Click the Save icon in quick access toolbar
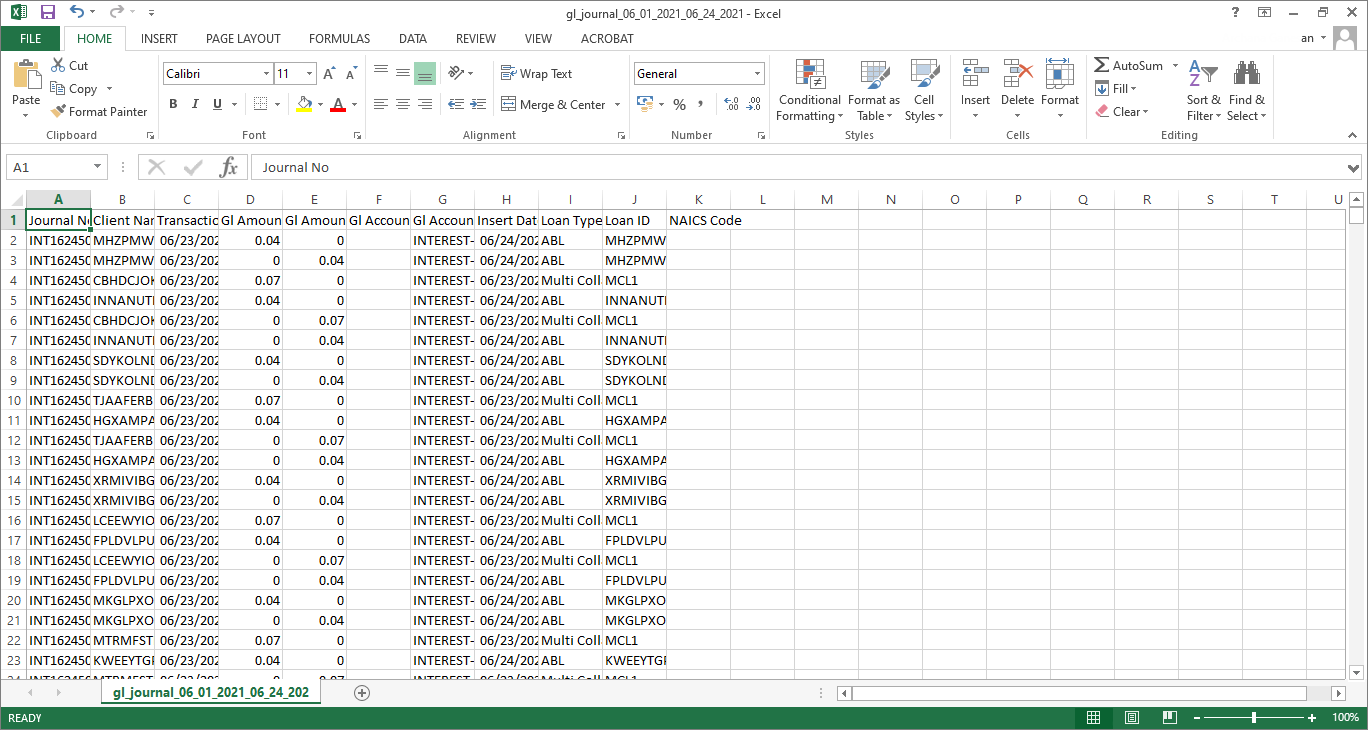 click(47, 13)
